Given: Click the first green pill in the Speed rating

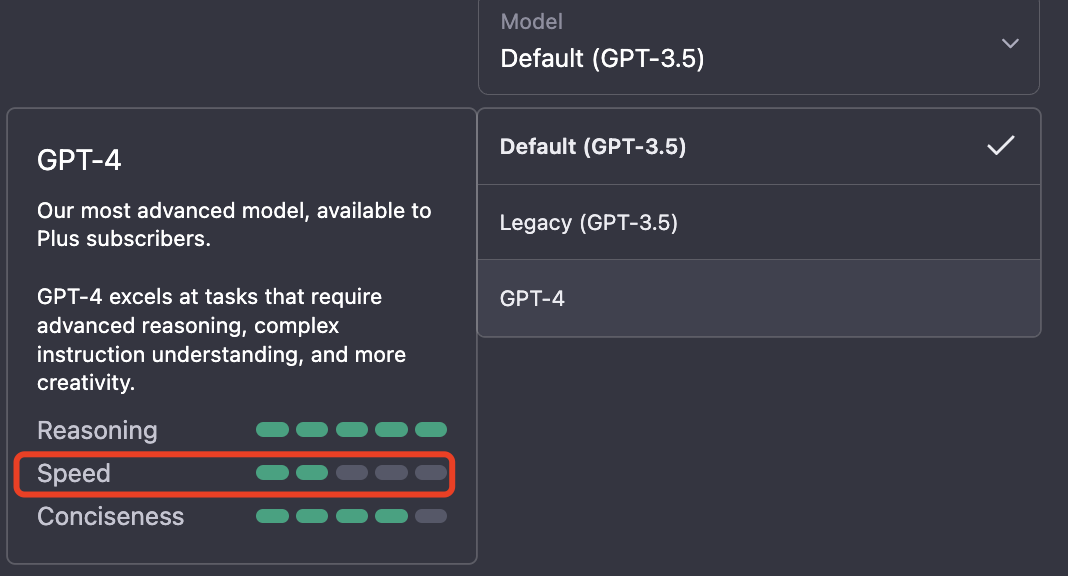Looking at the screenshot, I should tap(272, 473).
